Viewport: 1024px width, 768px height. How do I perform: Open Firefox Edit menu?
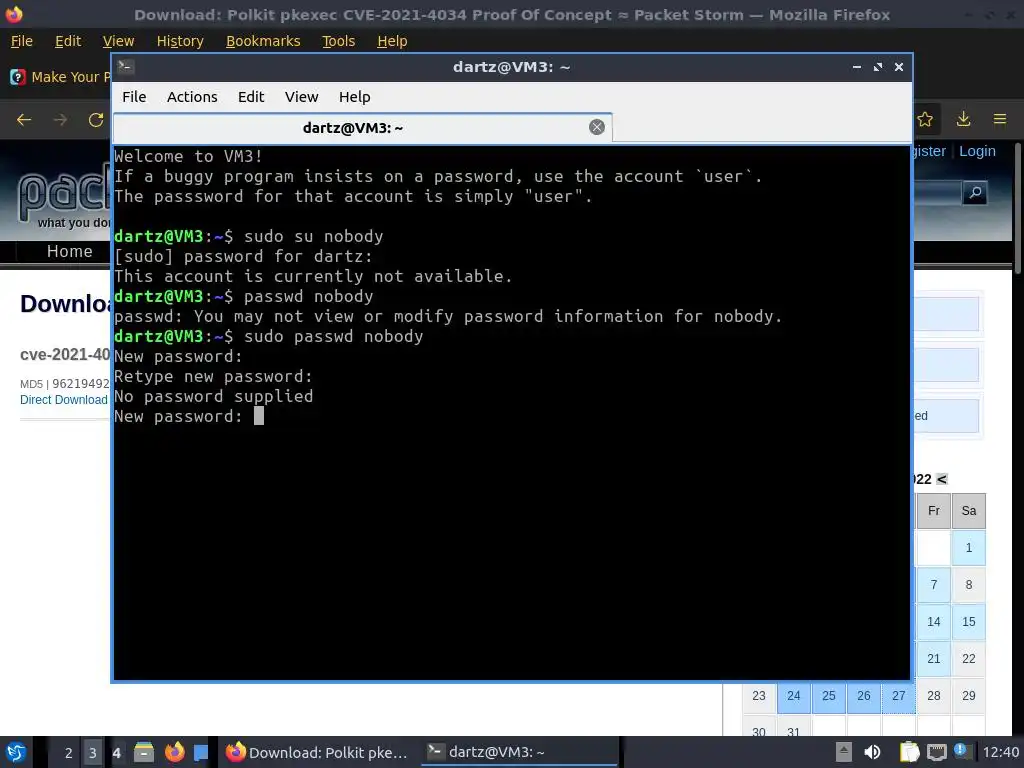click(x=68, y=41)
